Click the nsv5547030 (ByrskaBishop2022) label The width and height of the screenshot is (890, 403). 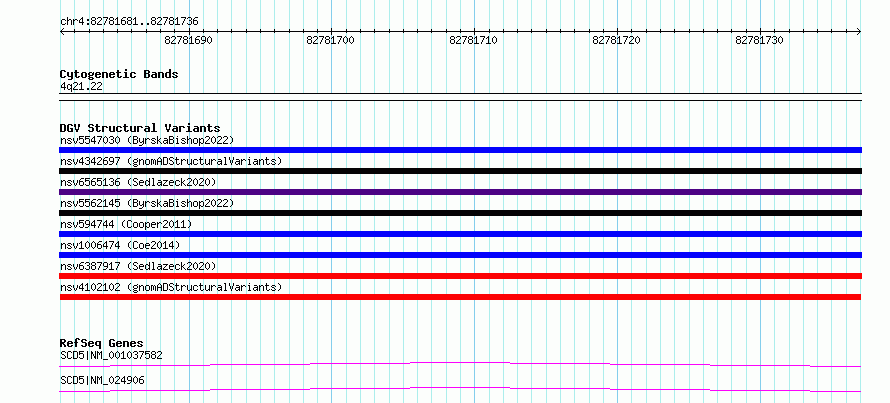147,140
